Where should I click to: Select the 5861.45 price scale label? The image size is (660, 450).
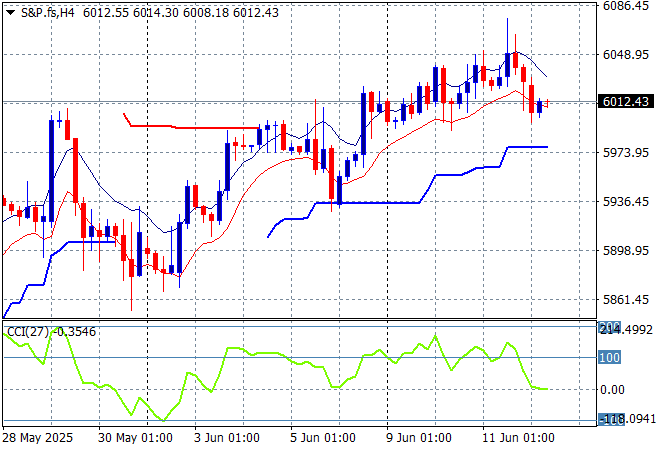(626, 300)
